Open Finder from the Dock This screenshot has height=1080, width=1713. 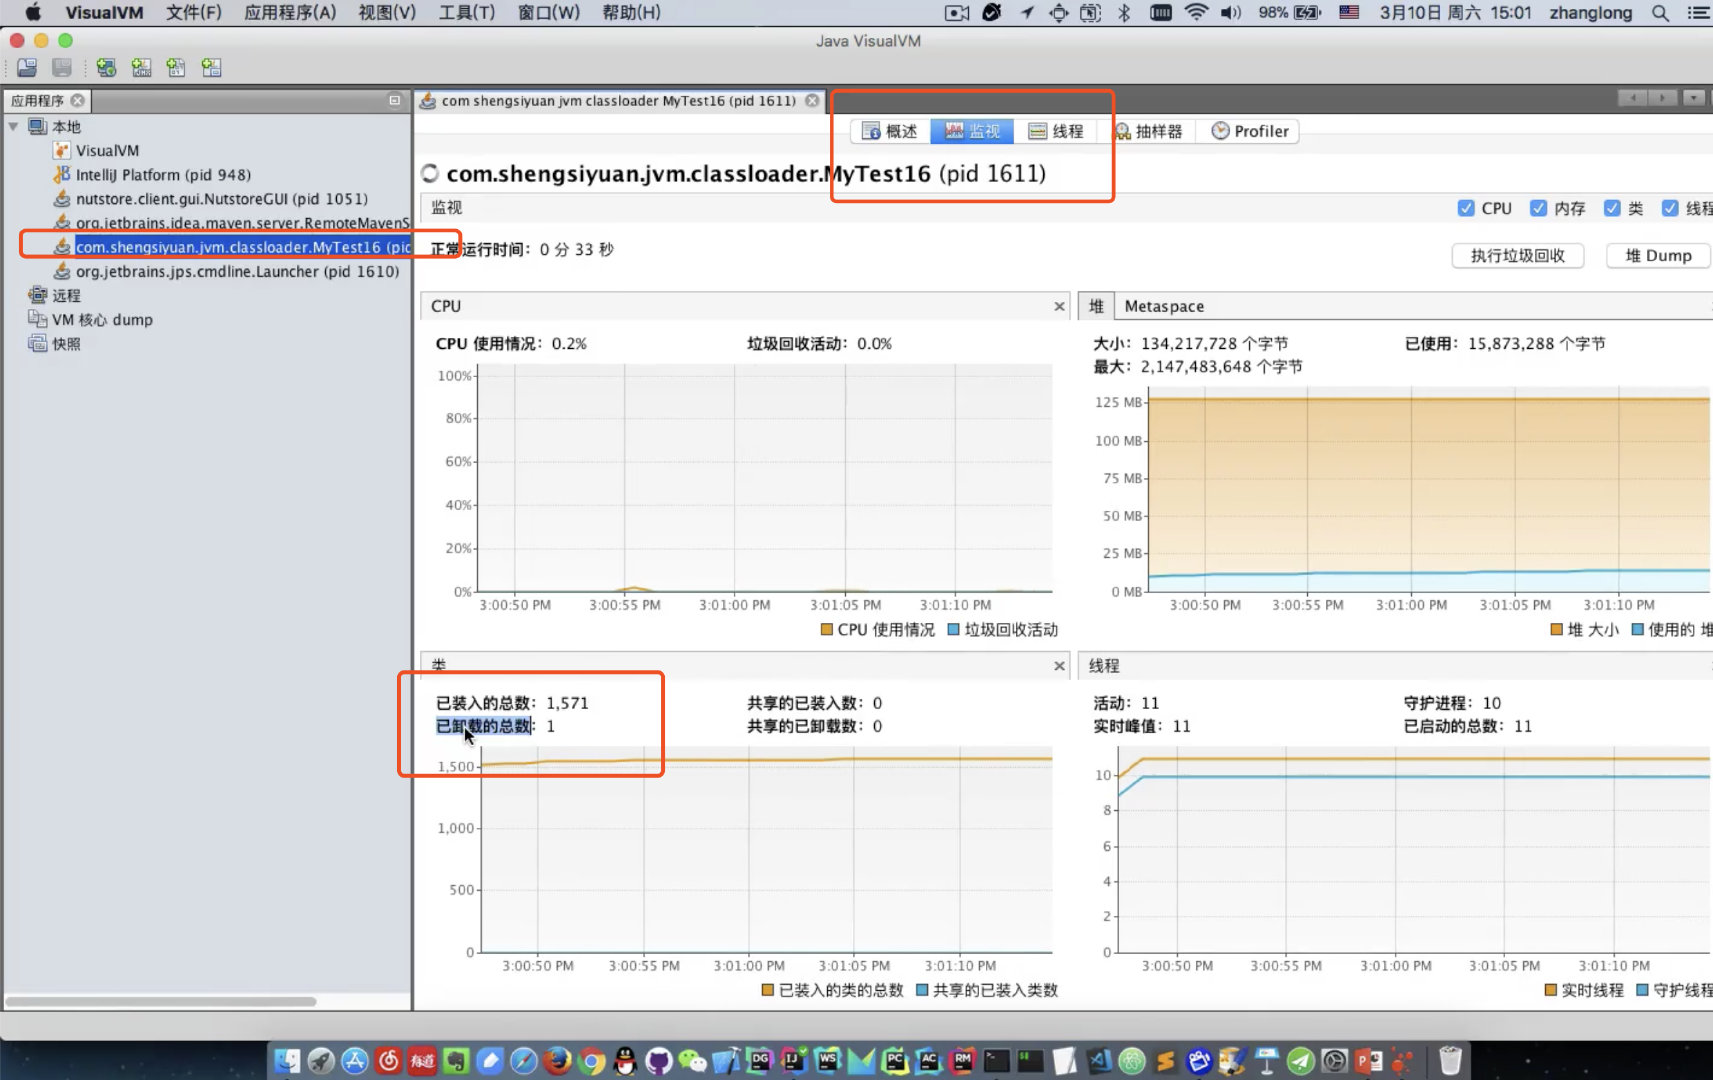point(287,1060)
